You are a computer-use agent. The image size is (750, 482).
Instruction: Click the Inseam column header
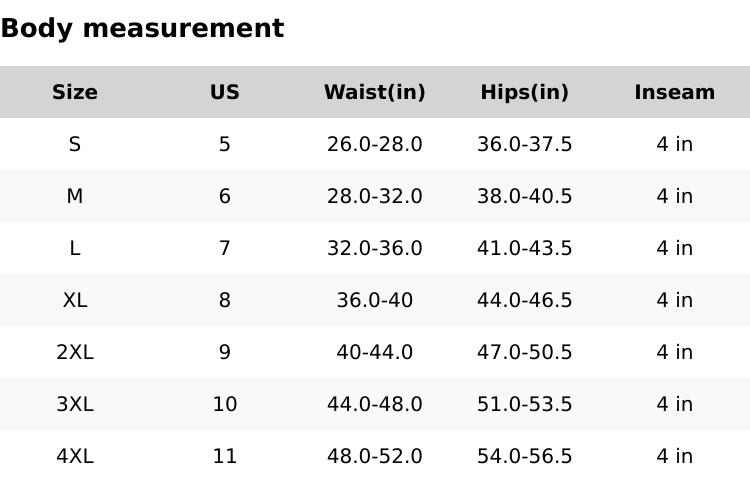tap(675, 93)
